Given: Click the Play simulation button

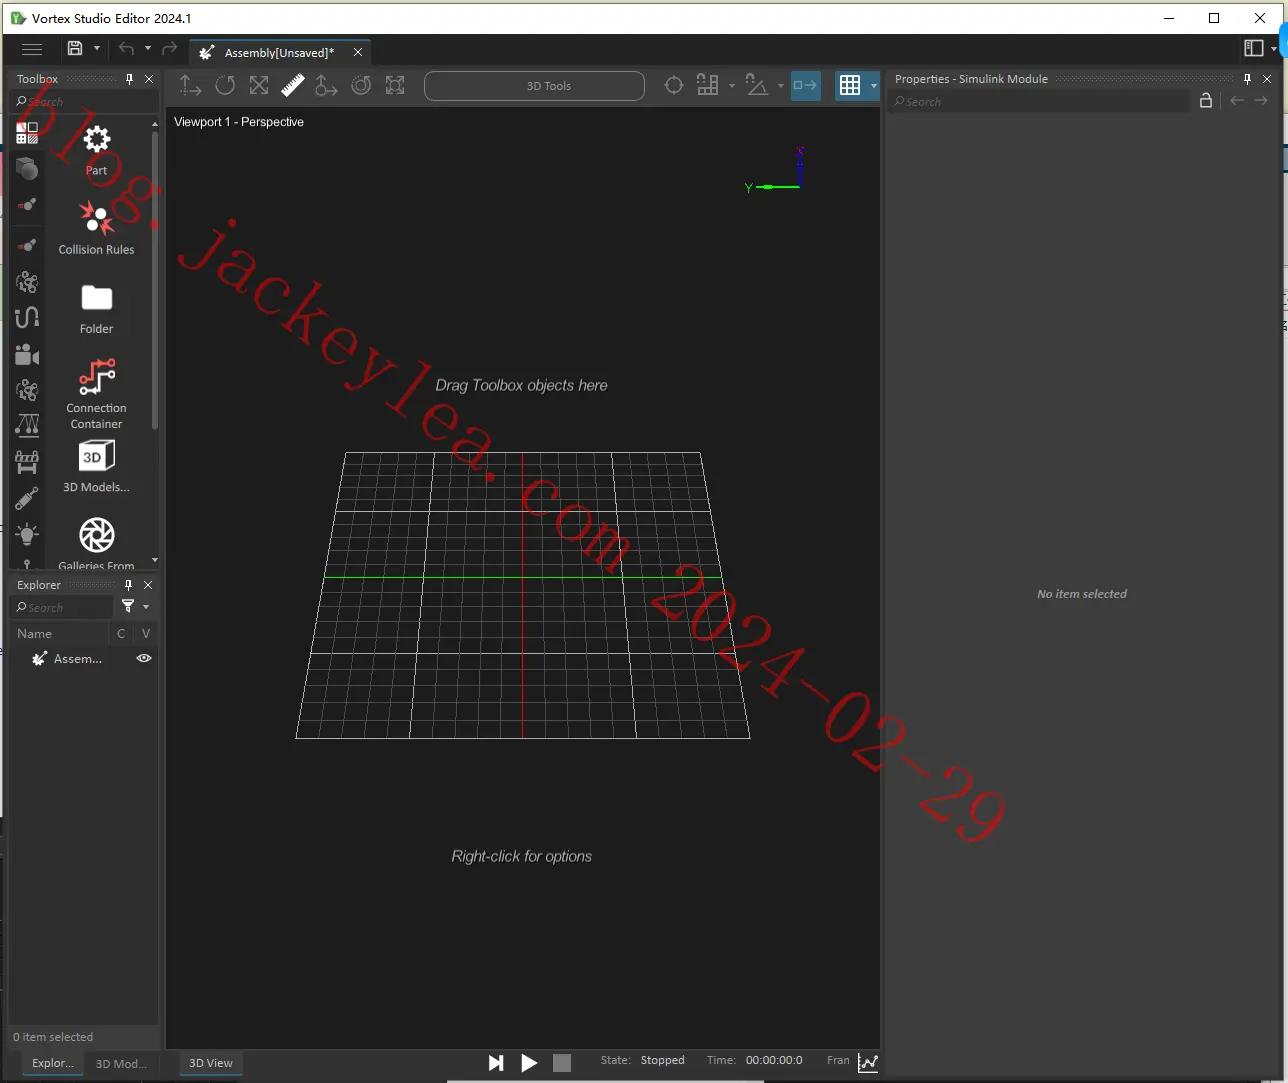Looking at the screenshot, I should [529, 1063].
